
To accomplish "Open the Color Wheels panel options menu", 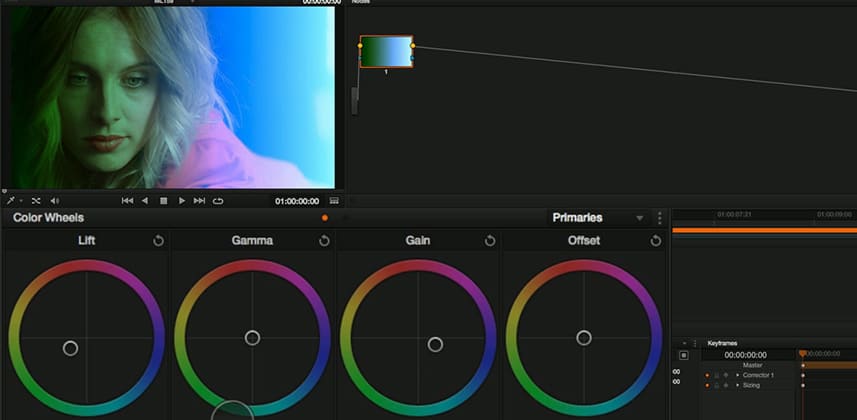I will pyautogui.click(x=660, y=218).
